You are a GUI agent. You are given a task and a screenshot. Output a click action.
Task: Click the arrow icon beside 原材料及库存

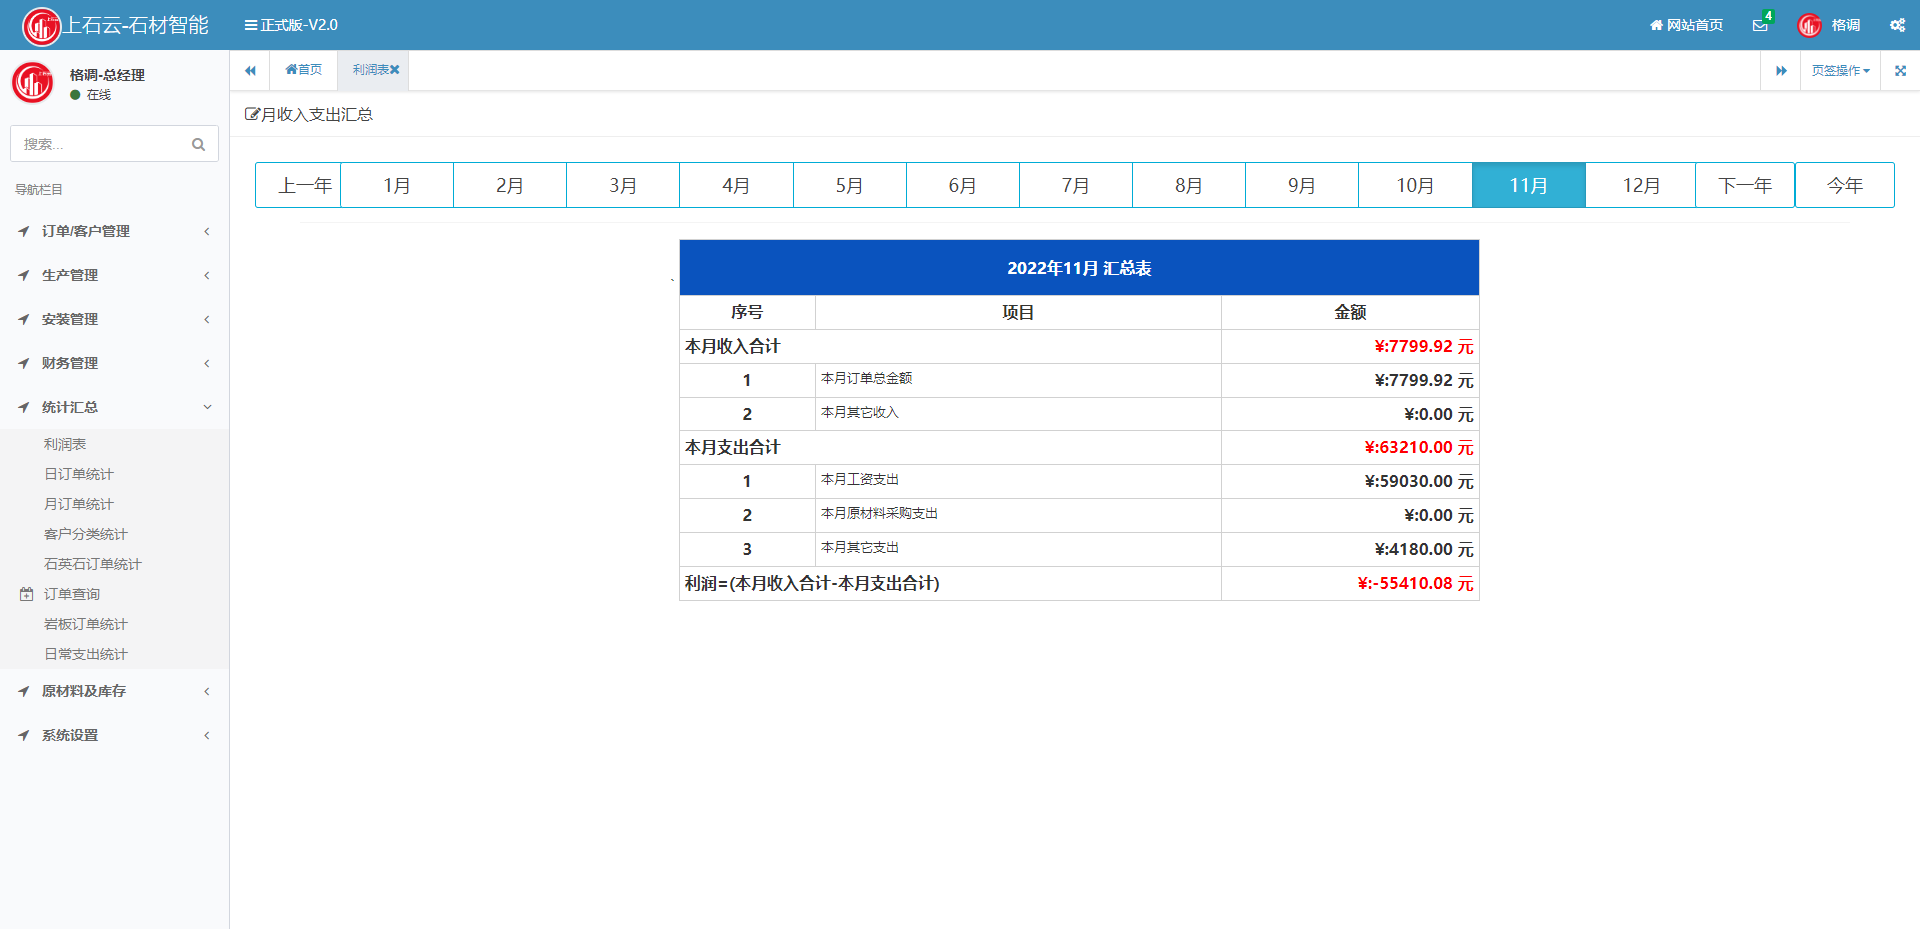click(x=24, y=691)
